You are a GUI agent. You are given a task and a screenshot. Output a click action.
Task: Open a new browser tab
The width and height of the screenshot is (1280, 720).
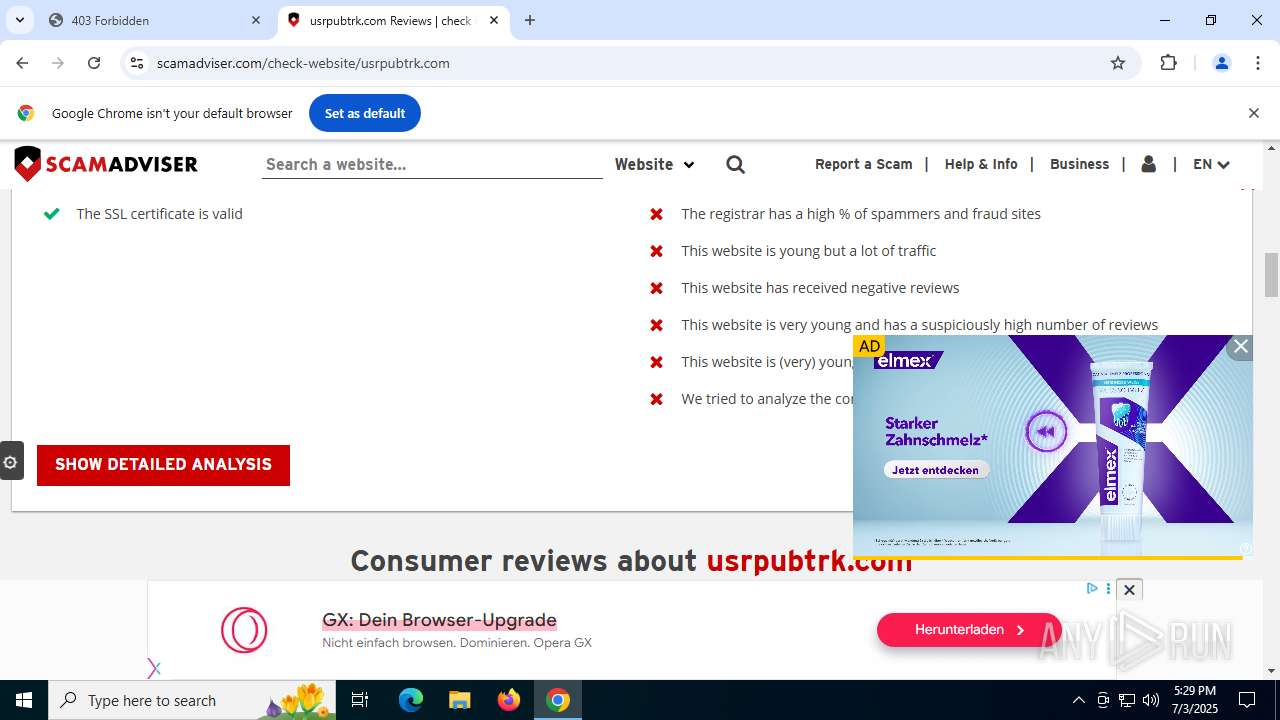point(530,20)
